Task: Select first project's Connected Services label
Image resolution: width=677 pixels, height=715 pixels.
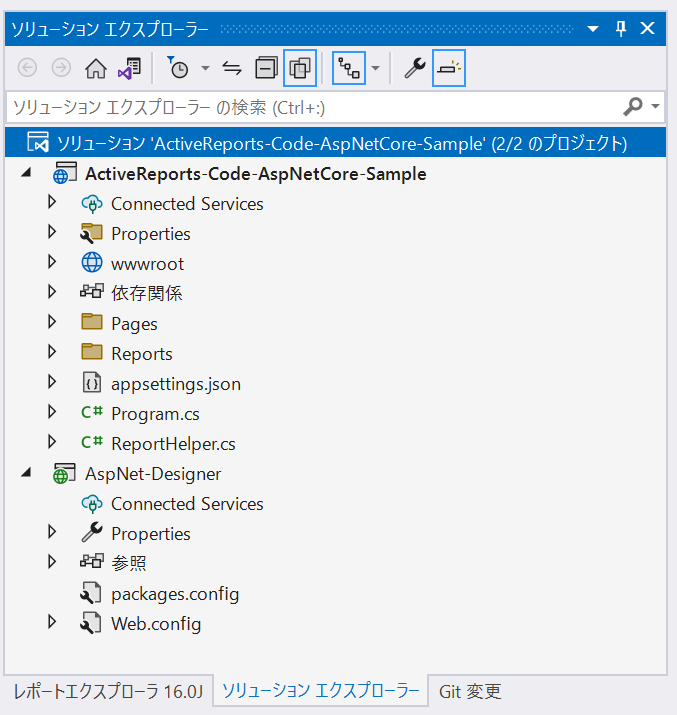Action: [187, 204]
